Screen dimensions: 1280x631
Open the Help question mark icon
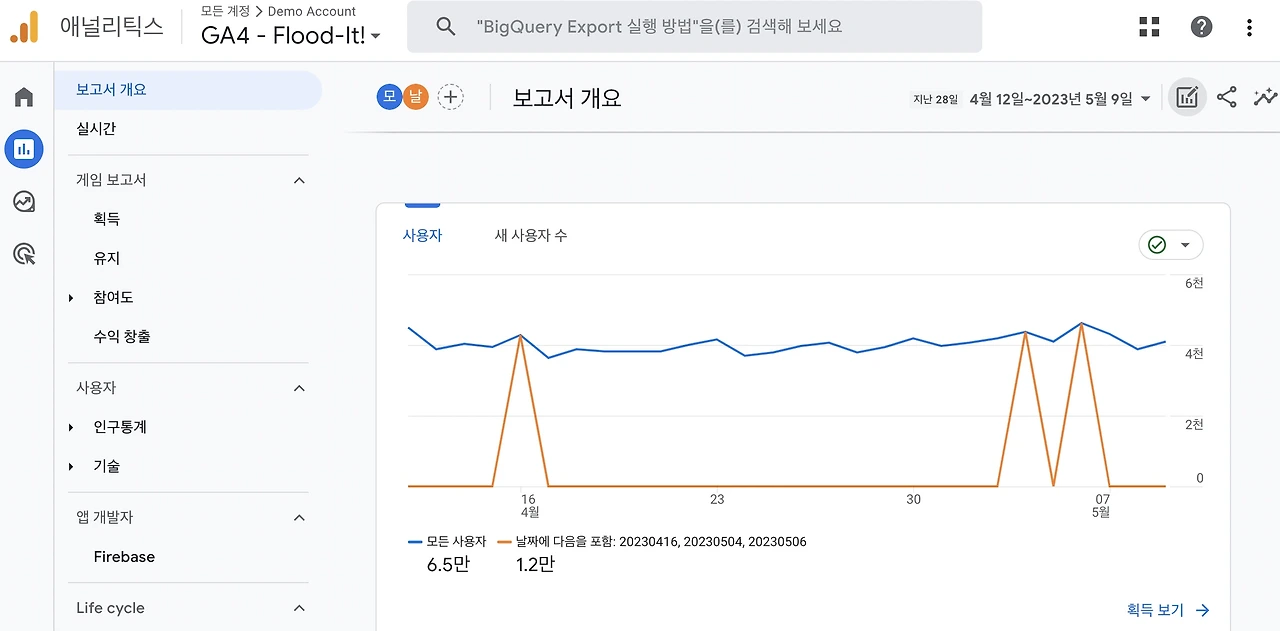[1201, 26]
